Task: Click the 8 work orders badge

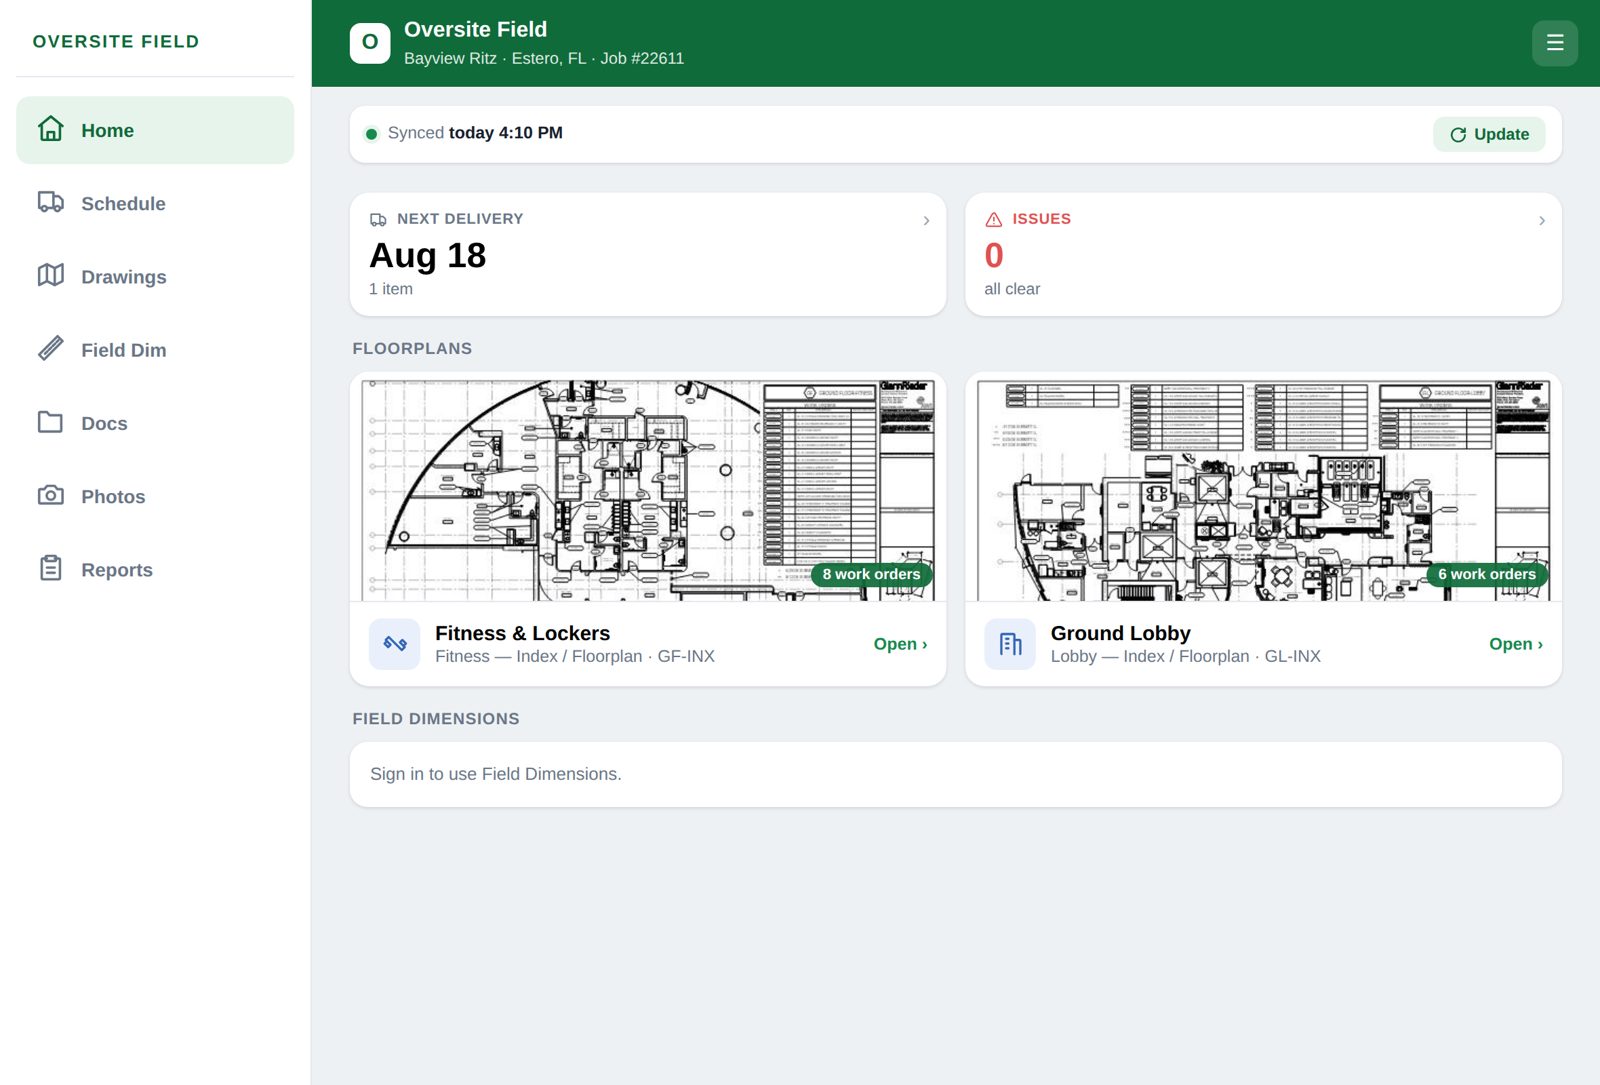Action: click(871, 574)
